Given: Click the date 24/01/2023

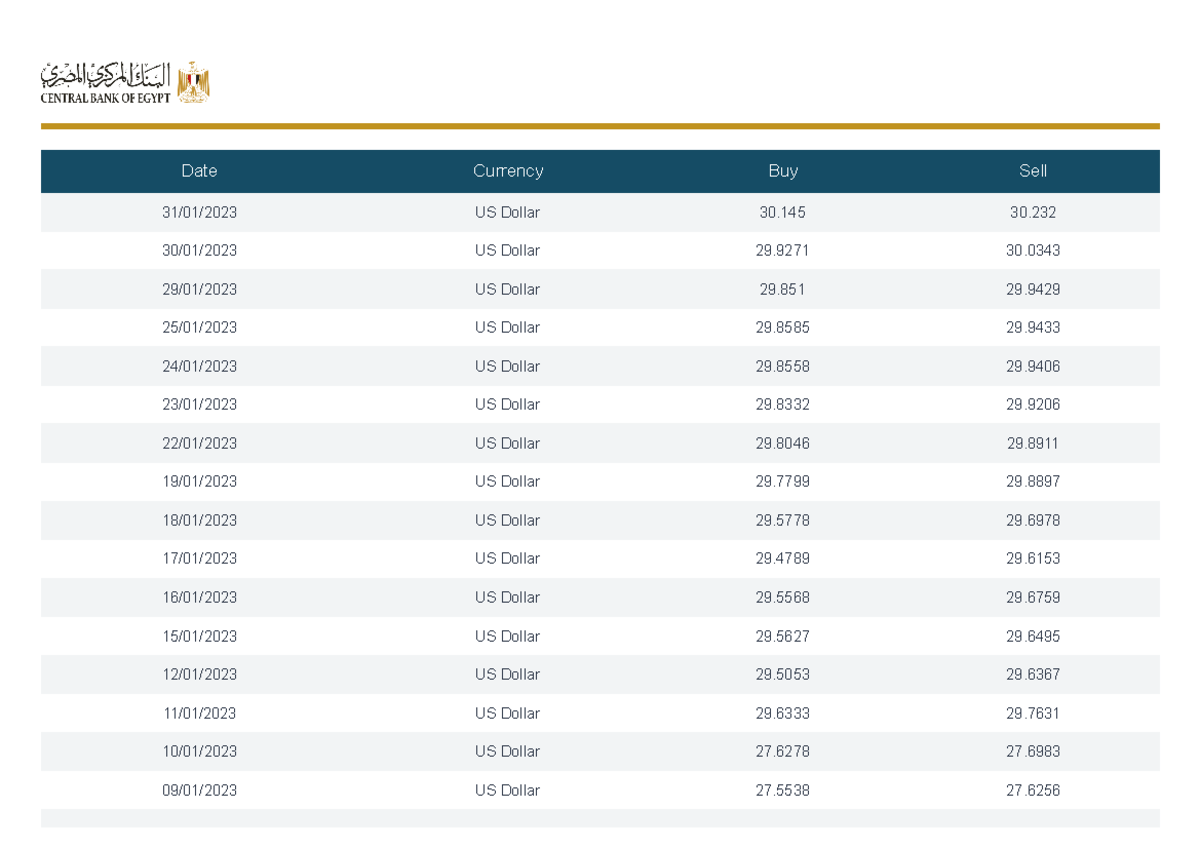Looking at the screenshot, I should click(x=199, y=367).
